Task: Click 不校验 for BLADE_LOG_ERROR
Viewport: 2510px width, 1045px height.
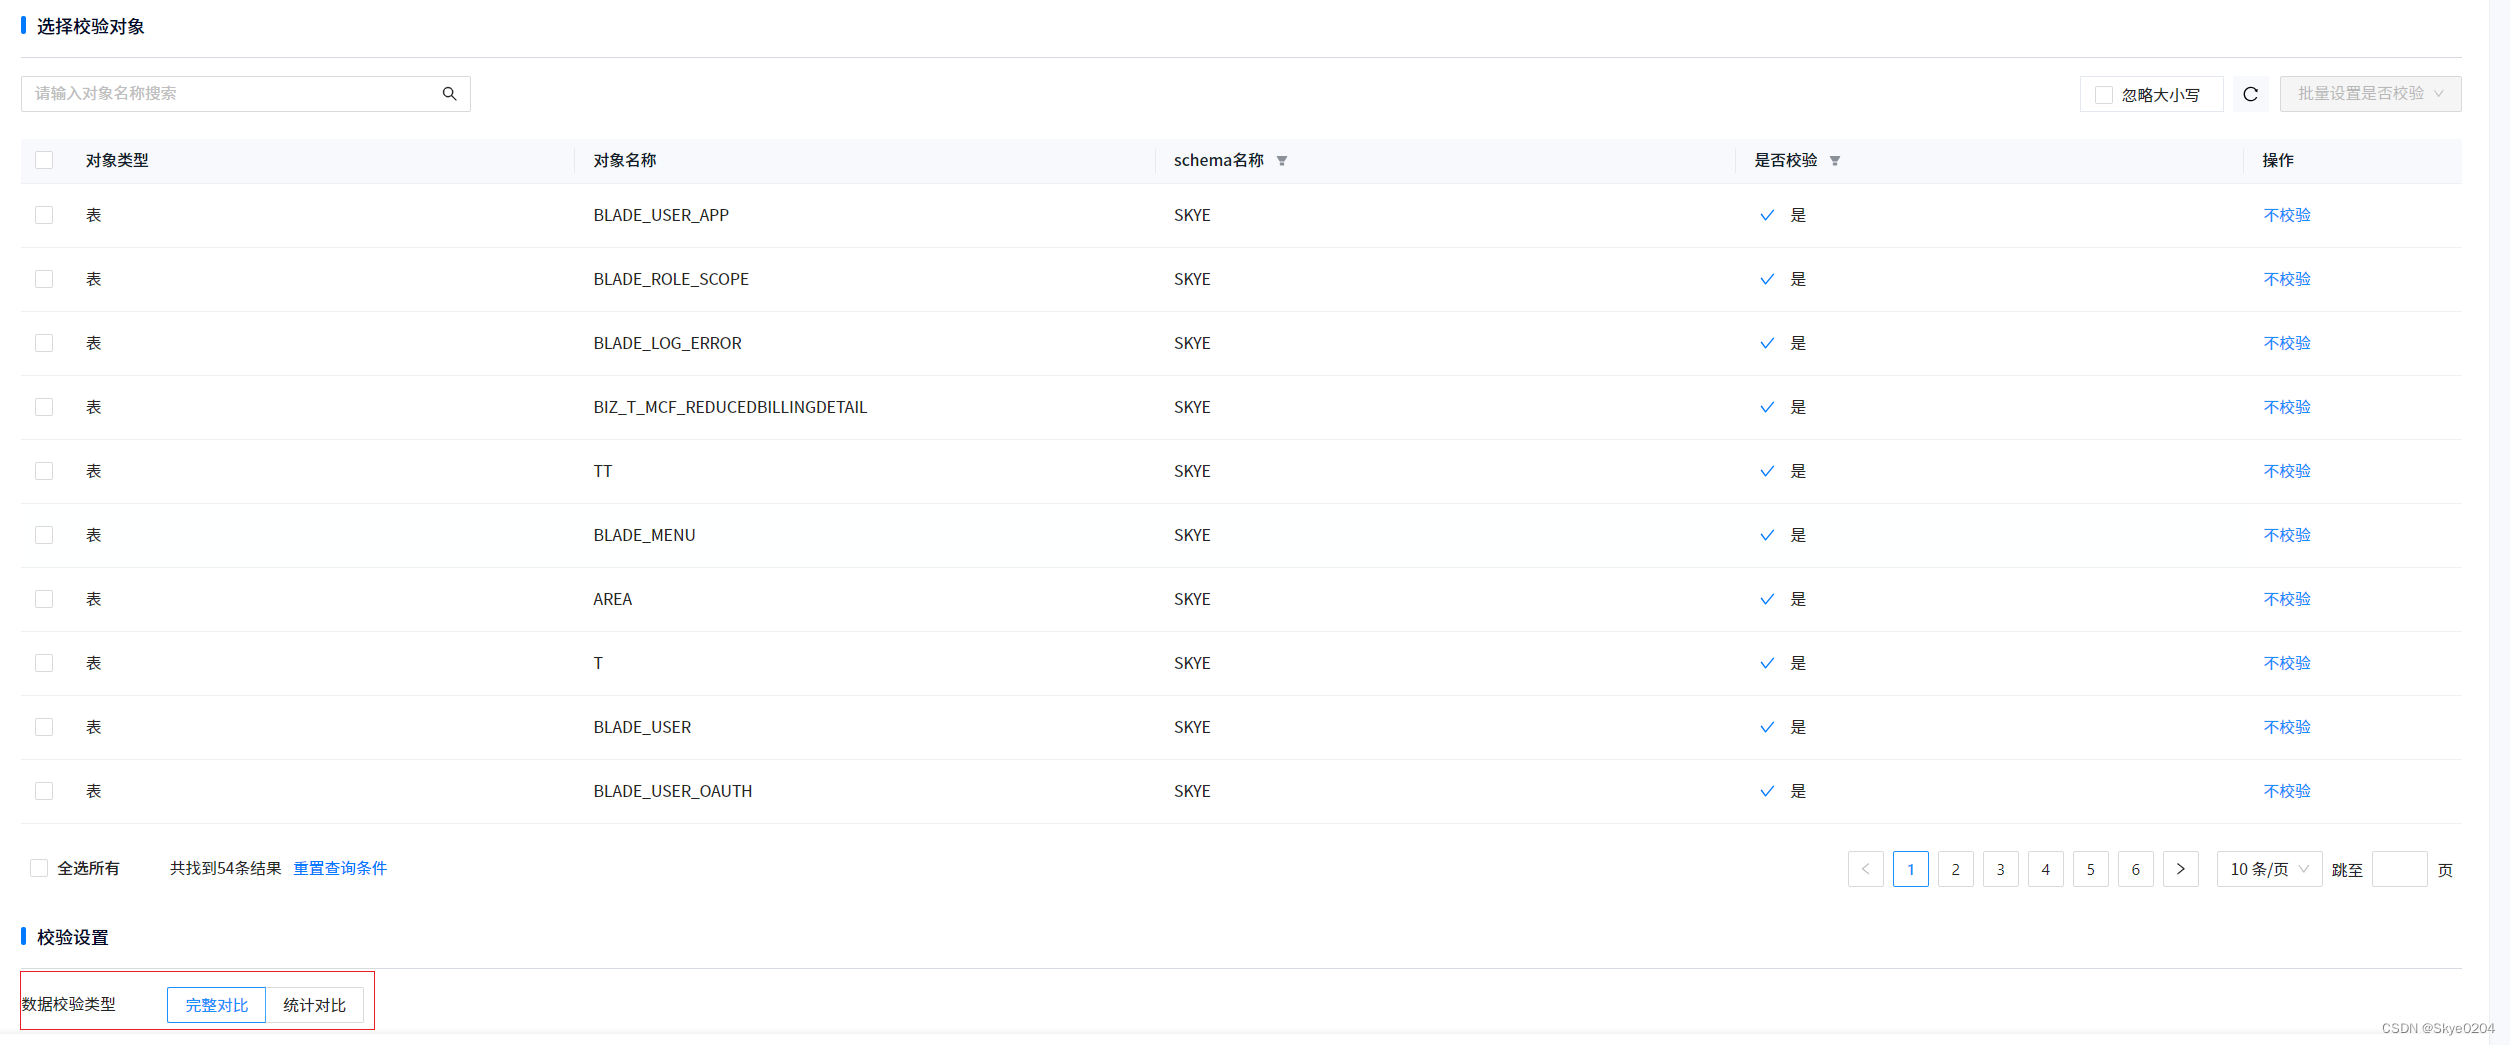Action: pyautogui.click(x=2287, y=343)
